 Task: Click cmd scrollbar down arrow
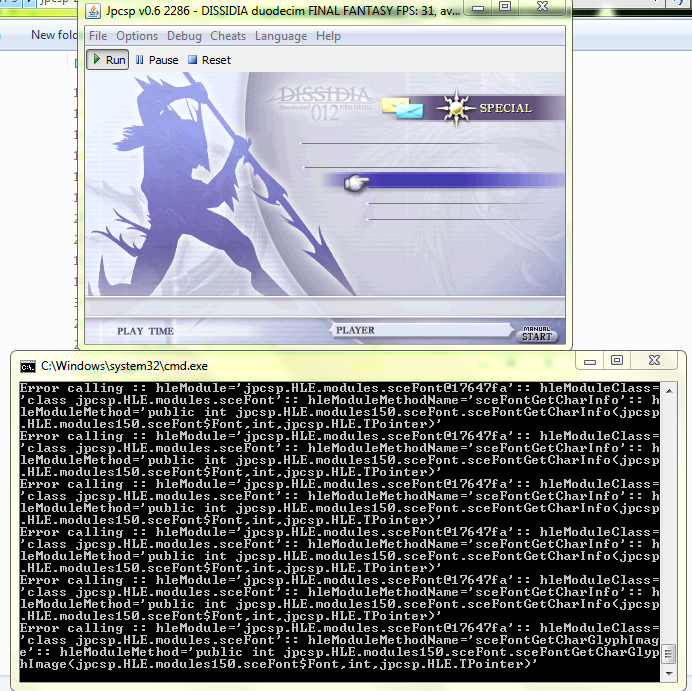pos(669,673)
